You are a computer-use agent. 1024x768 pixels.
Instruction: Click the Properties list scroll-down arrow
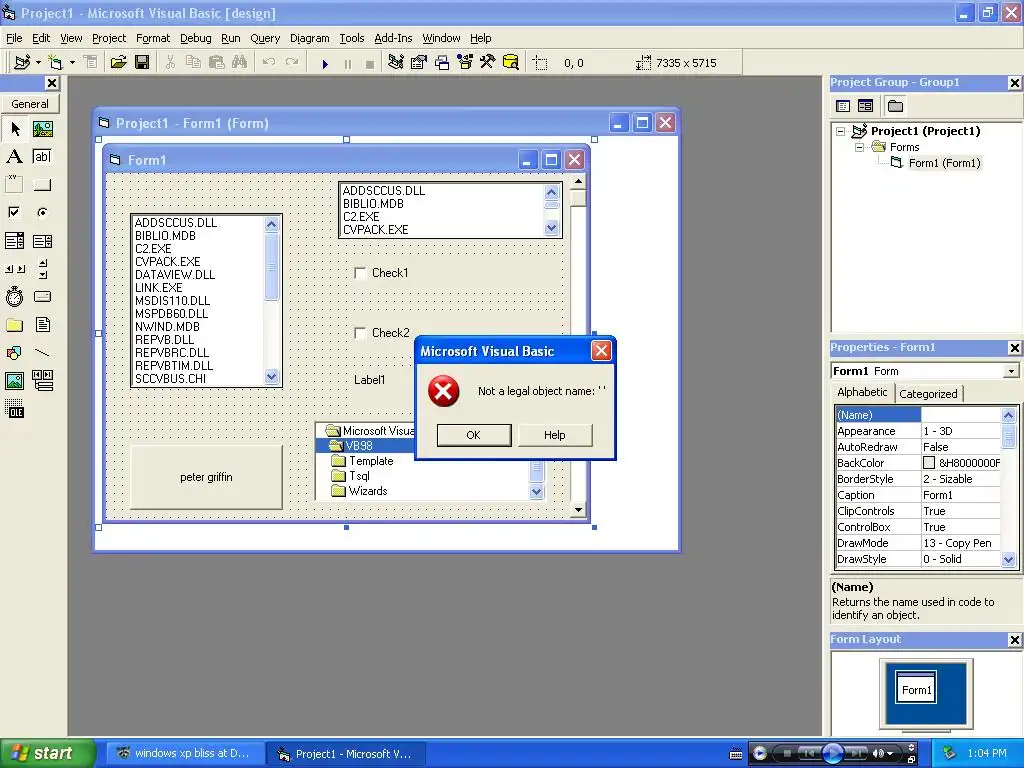[1008, 560]
